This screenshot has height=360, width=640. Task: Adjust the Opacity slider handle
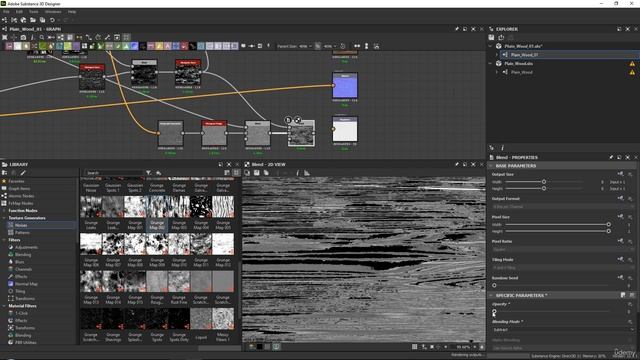[x=494, y=311]
